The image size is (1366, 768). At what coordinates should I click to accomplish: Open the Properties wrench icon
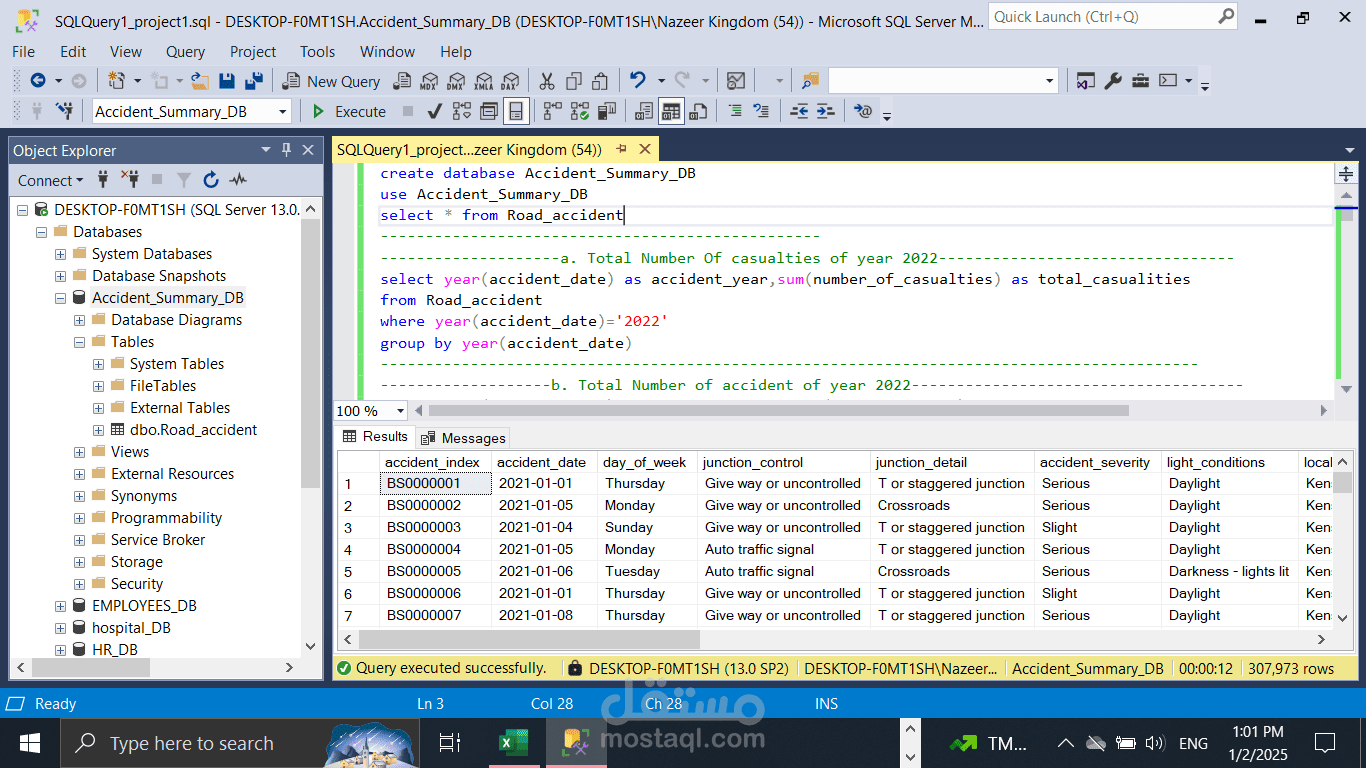coord(1113,81)
